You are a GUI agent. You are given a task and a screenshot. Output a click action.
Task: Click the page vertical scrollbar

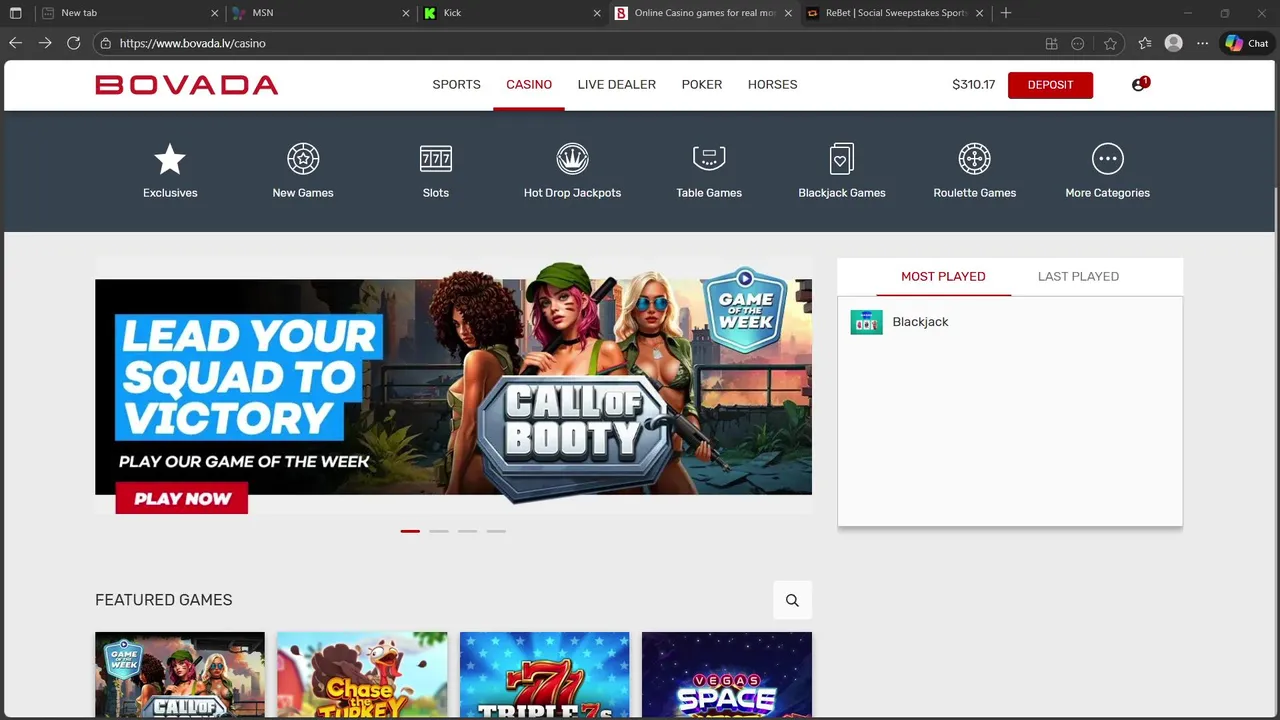coord(1275,388)
